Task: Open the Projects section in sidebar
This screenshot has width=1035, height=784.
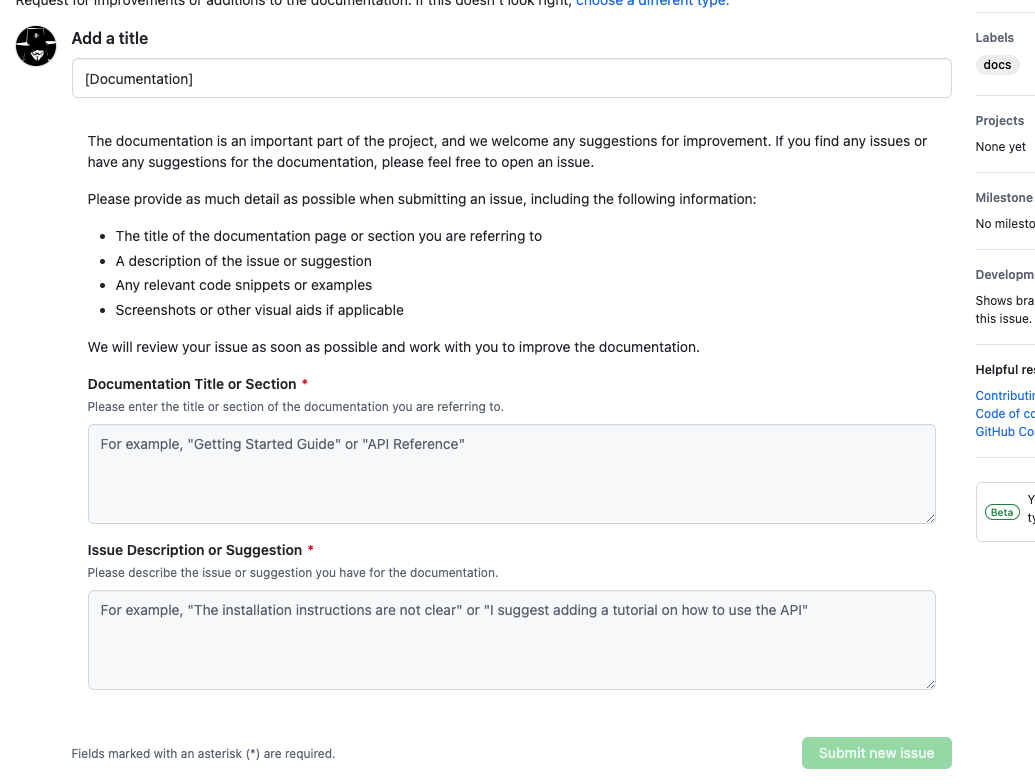Action: click(1000, 121)
